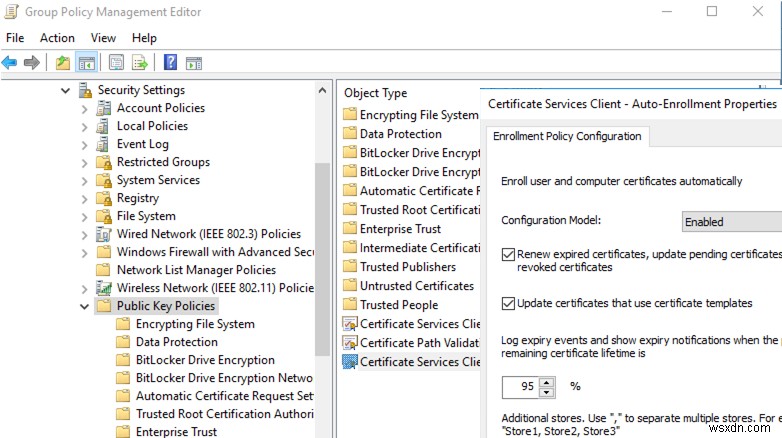Toggle Renew expired certificates checkbox
The width and height of the screenshot is (782, 438).
tap(508, 254)
